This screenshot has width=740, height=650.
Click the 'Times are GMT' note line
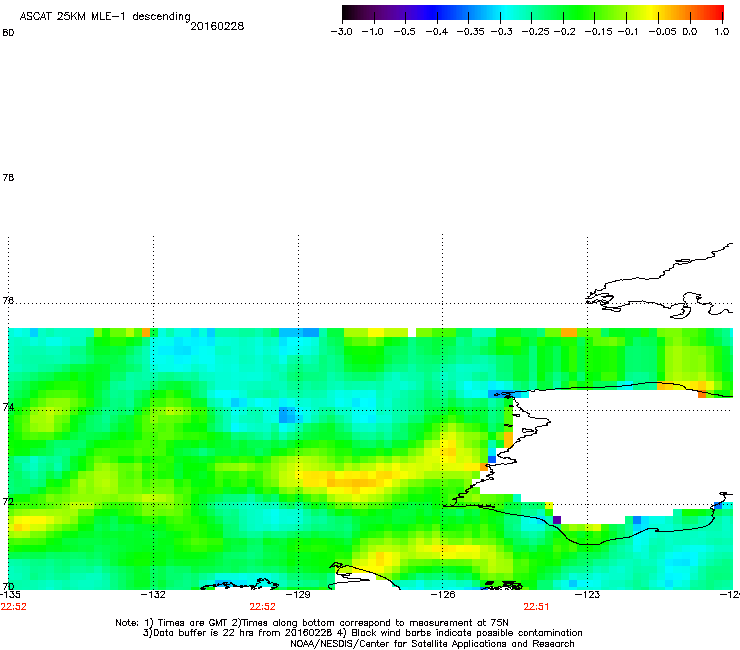(312, 623)
